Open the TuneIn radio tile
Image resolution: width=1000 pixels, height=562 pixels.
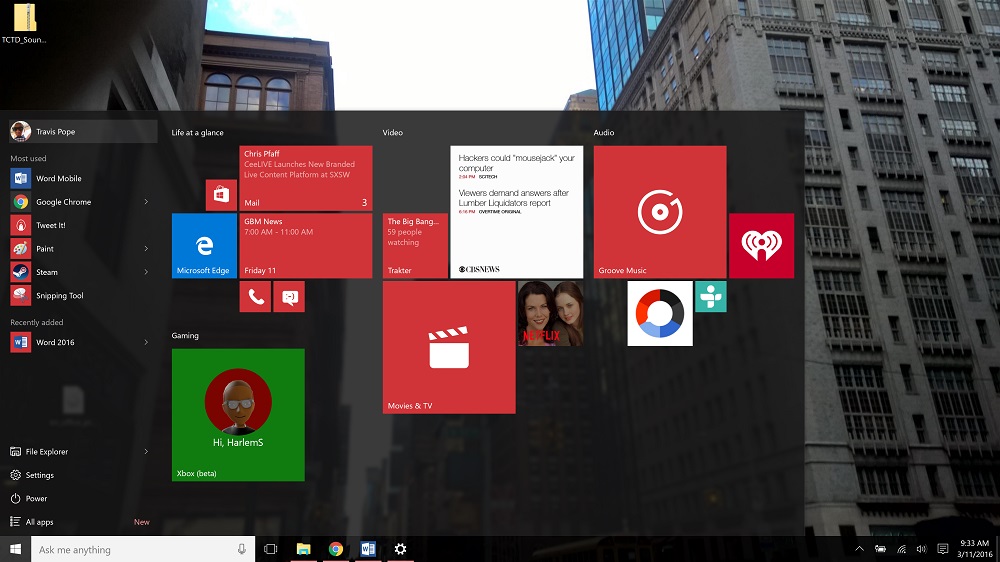(710, 297)
